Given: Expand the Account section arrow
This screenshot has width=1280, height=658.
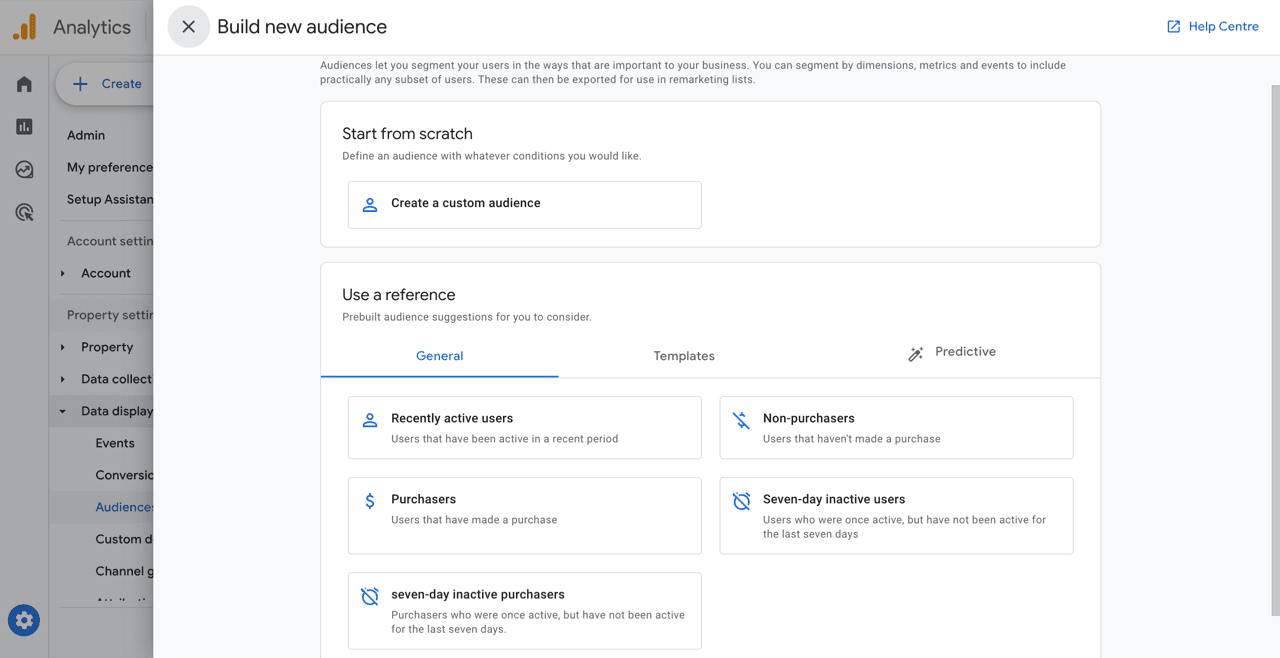Looking at the screenshot, I should point(63,273).
